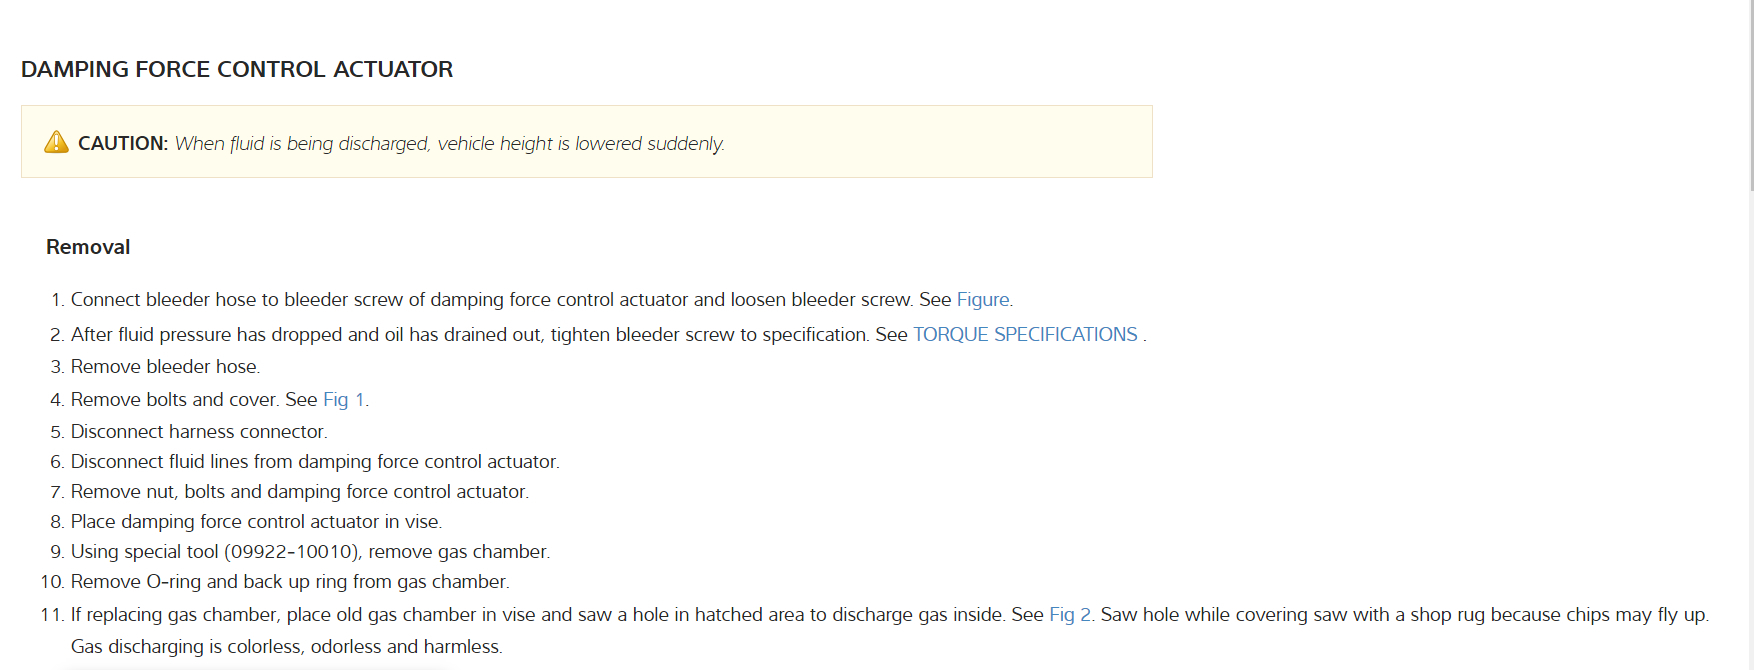Click the yellow caution warning triangle icon
The height and width of the screenshot is (670, 1754).
(x=57, y=142)
